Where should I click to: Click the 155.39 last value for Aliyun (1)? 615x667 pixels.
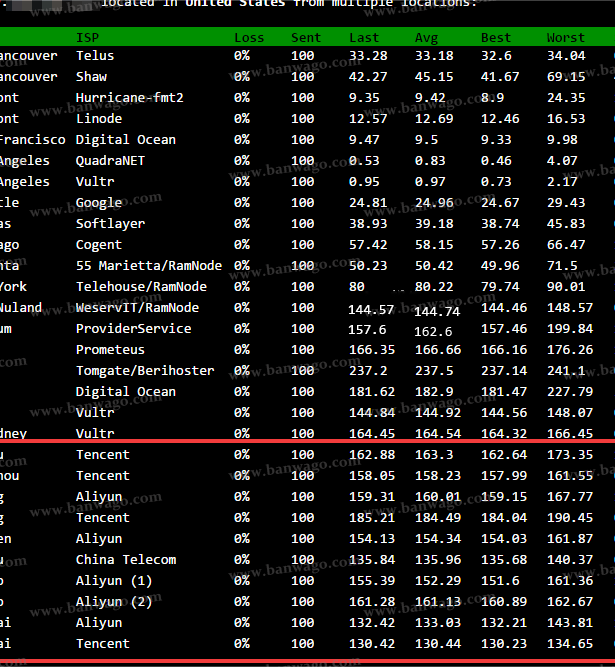[x=372, y=581]
